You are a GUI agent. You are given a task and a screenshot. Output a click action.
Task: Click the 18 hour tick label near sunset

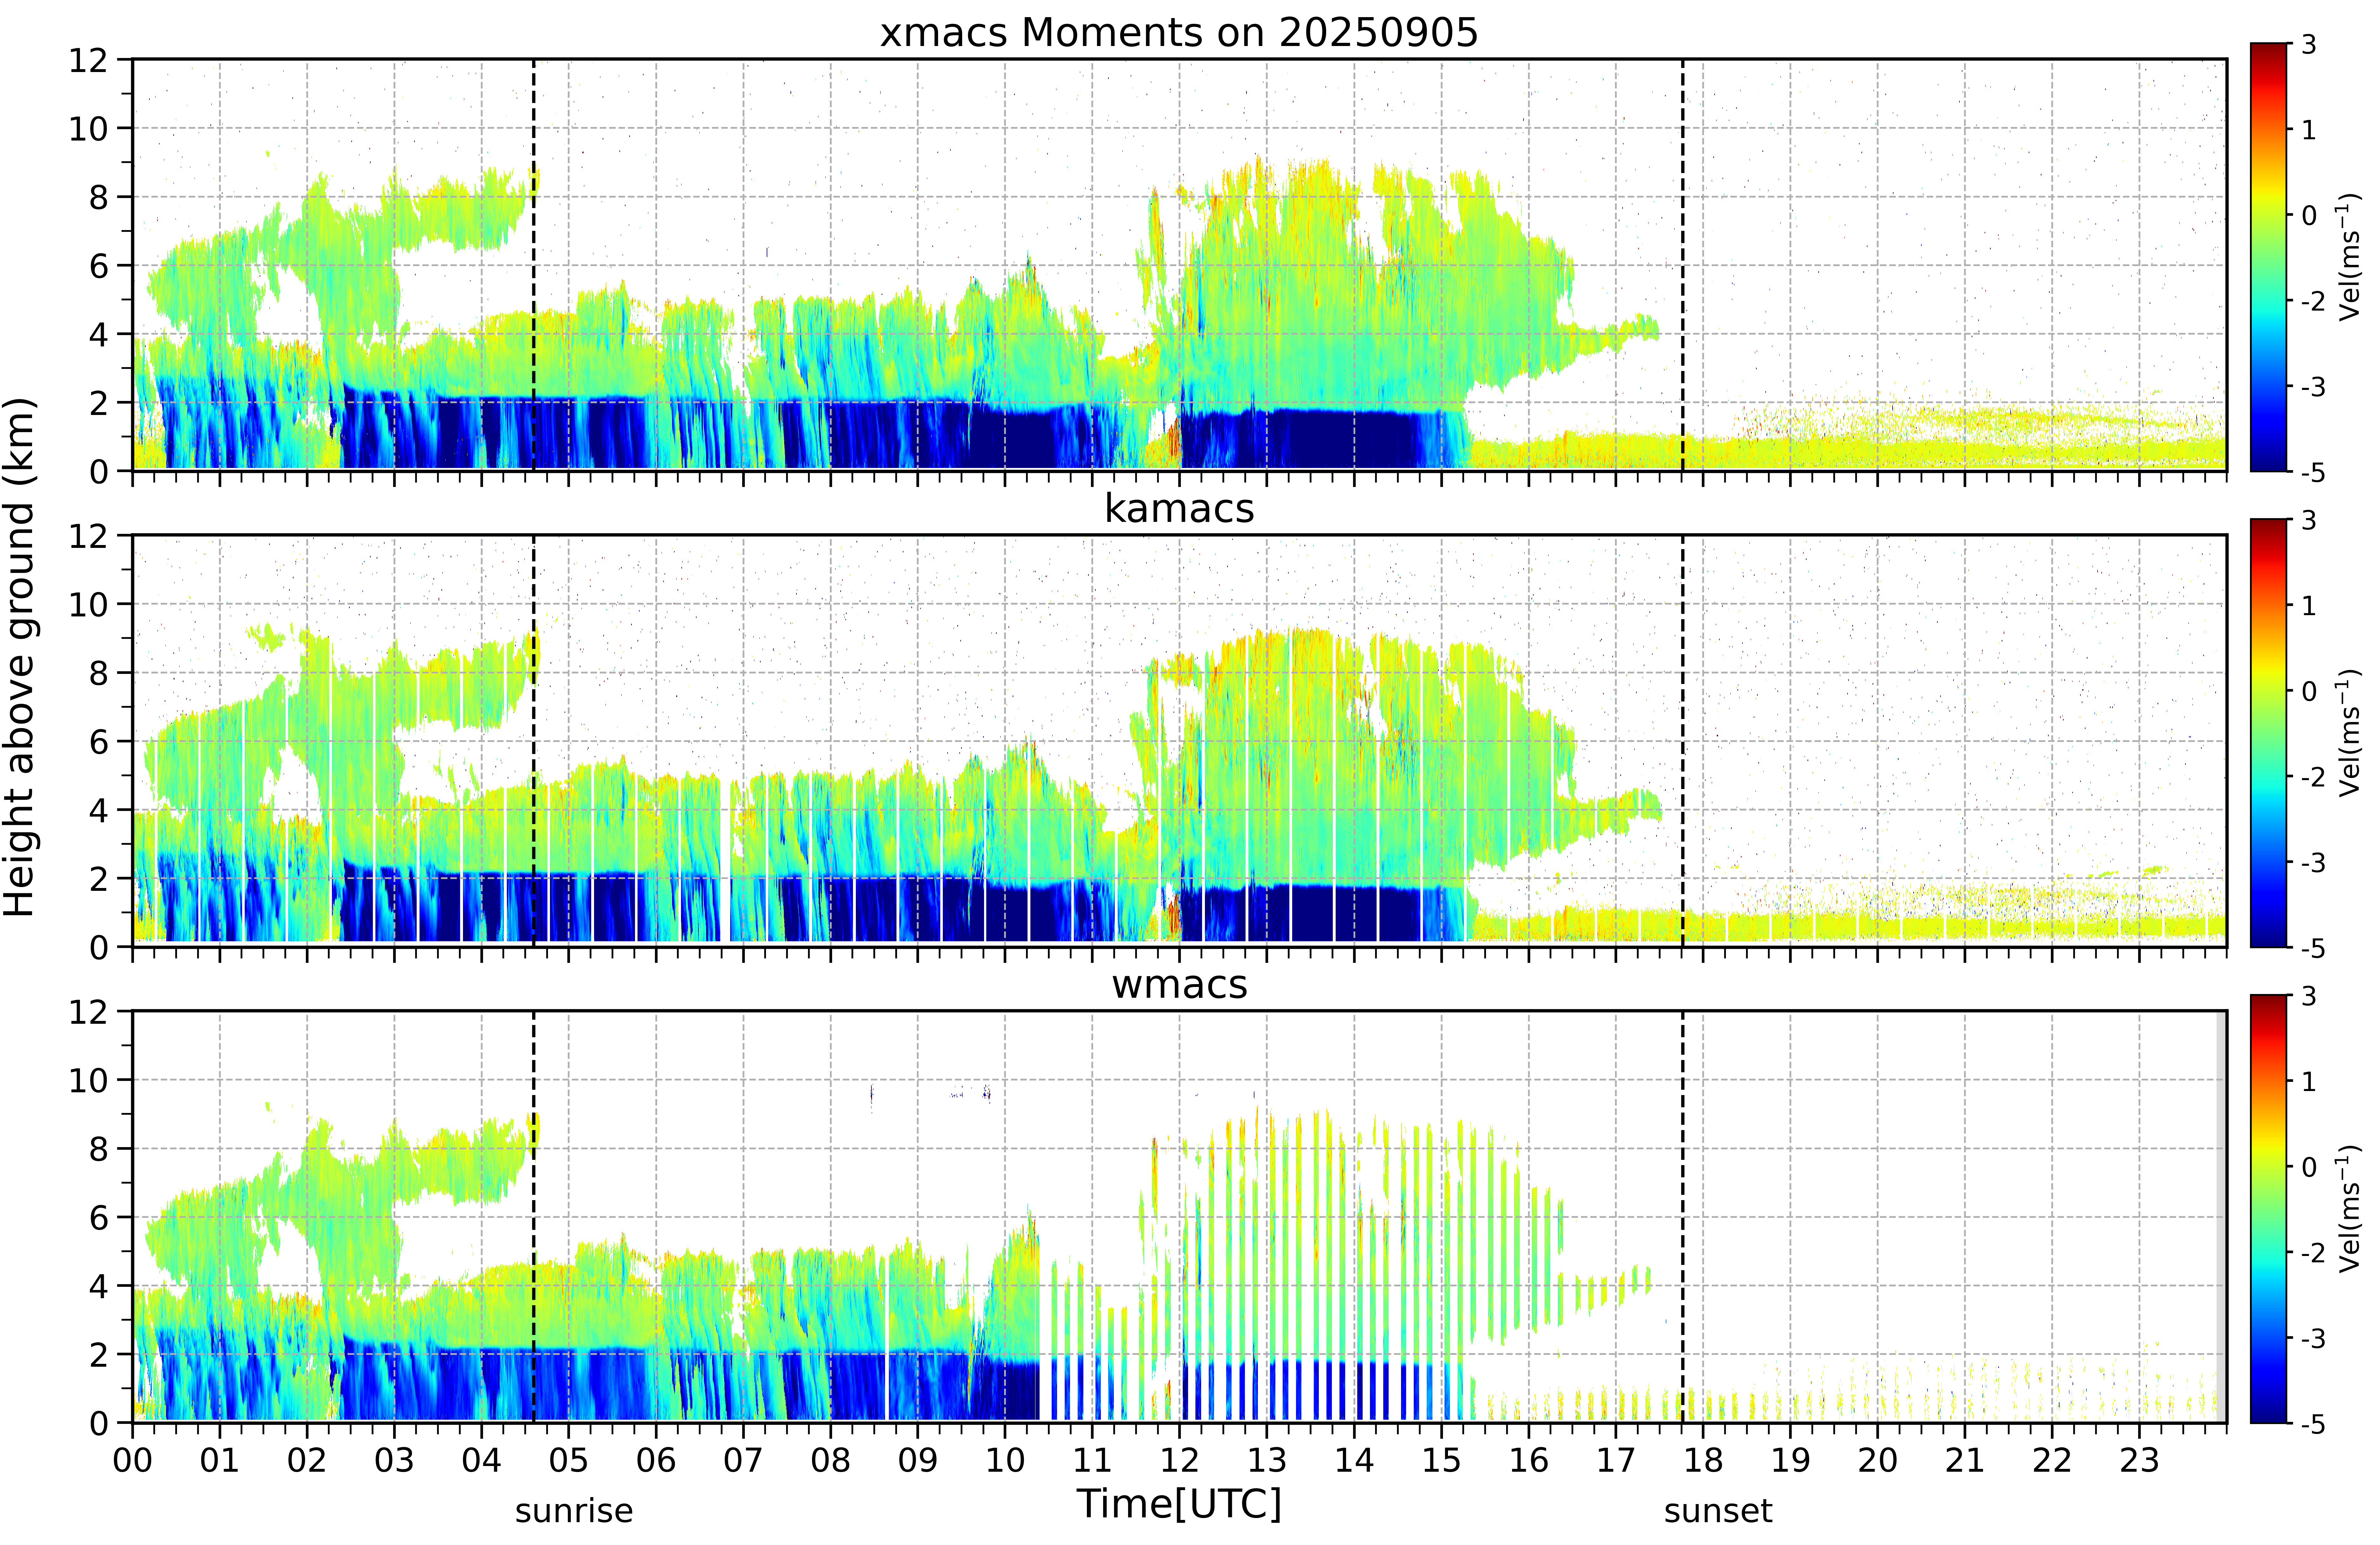[1703, 1460]
